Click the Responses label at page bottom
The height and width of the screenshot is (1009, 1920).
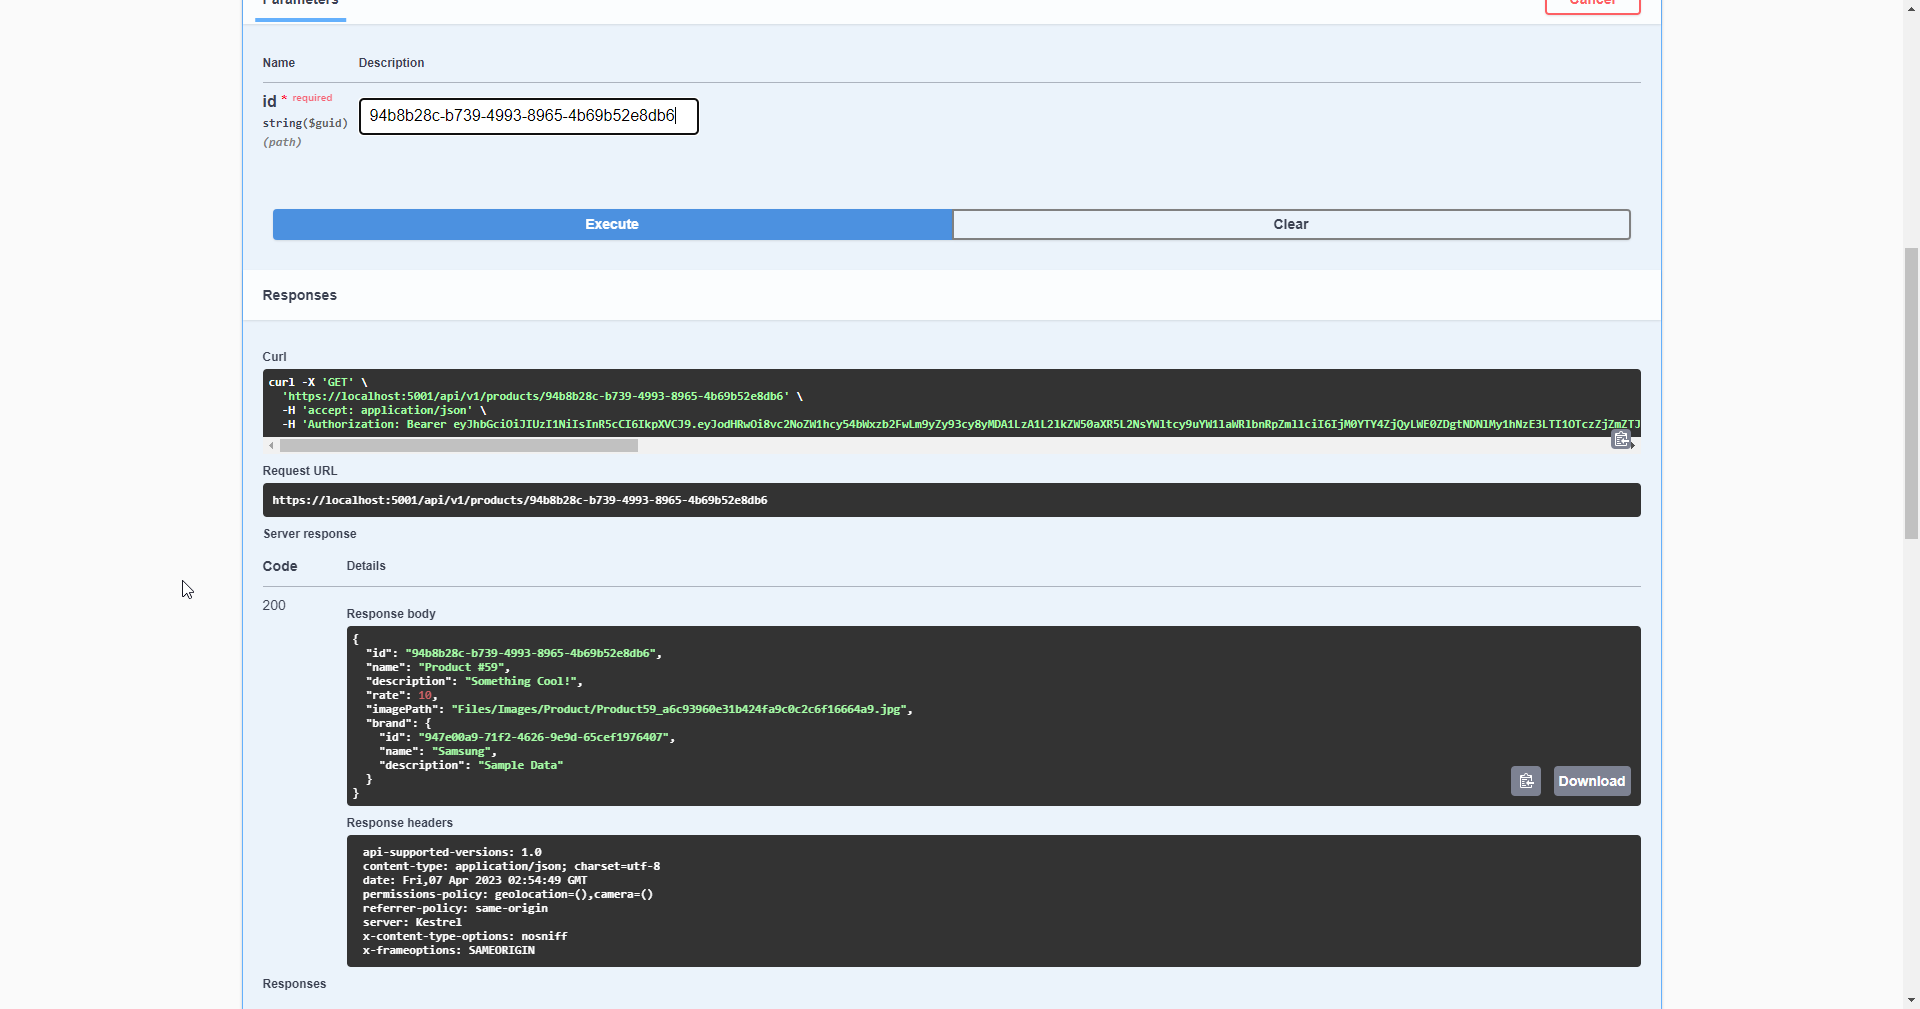click(x=294, y=984)
